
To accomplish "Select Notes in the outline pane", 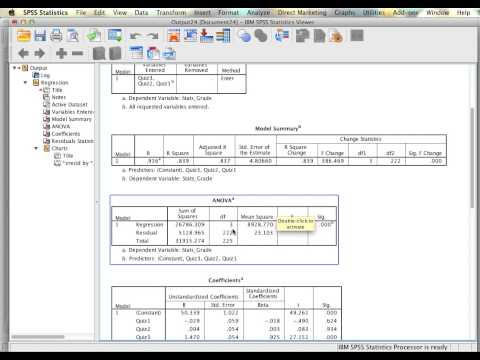I will click(59, 97).
